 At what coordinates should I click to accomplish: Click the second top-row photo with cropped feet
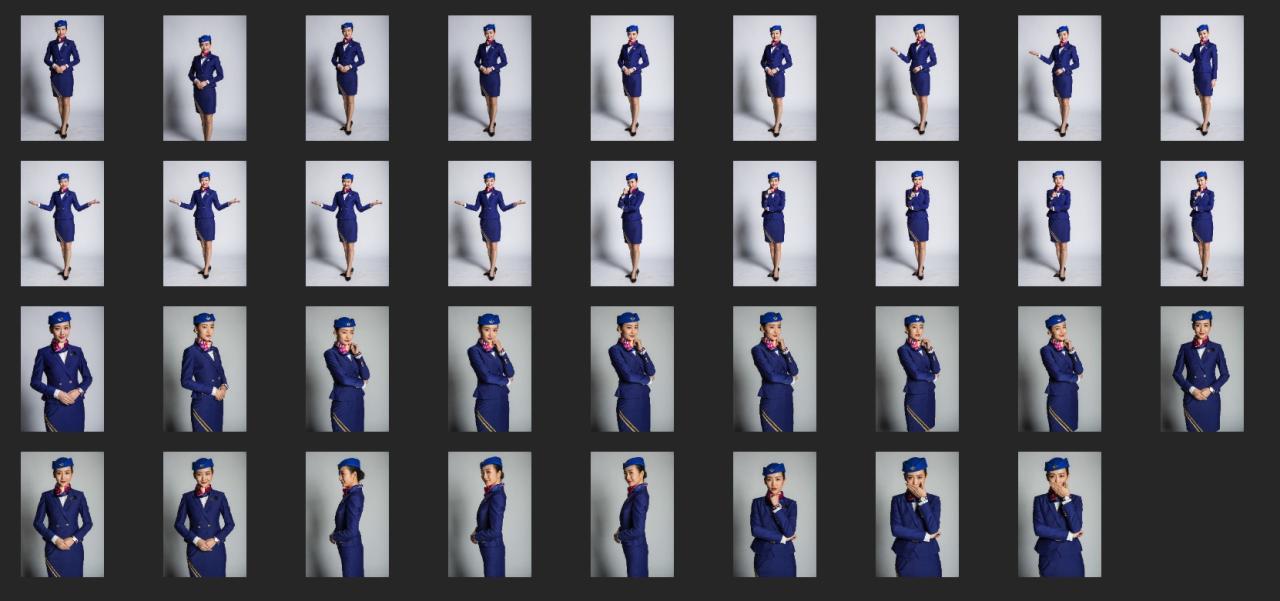(205, 78)
